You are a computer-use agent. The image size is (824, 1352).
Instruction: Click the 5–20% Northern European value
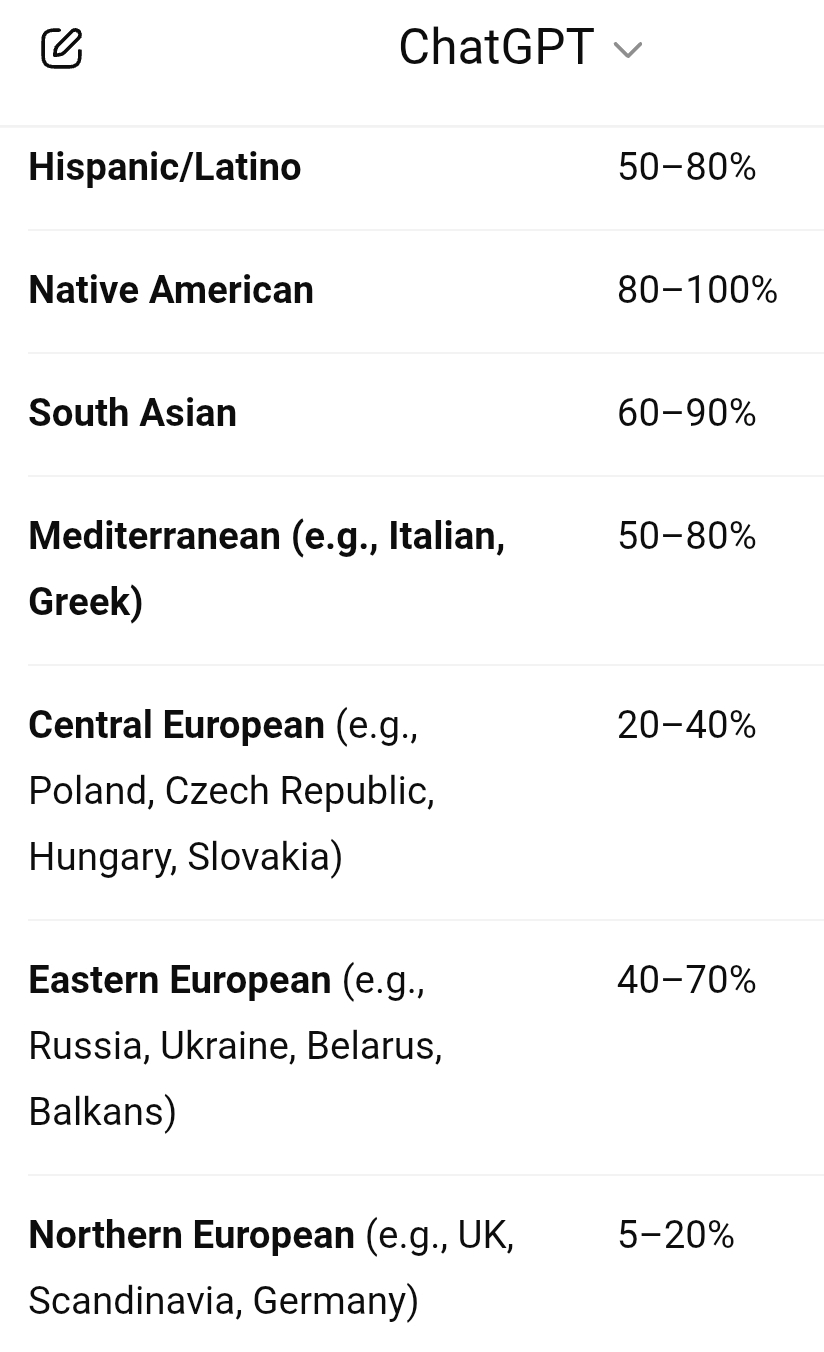(x=675, y=1235)
